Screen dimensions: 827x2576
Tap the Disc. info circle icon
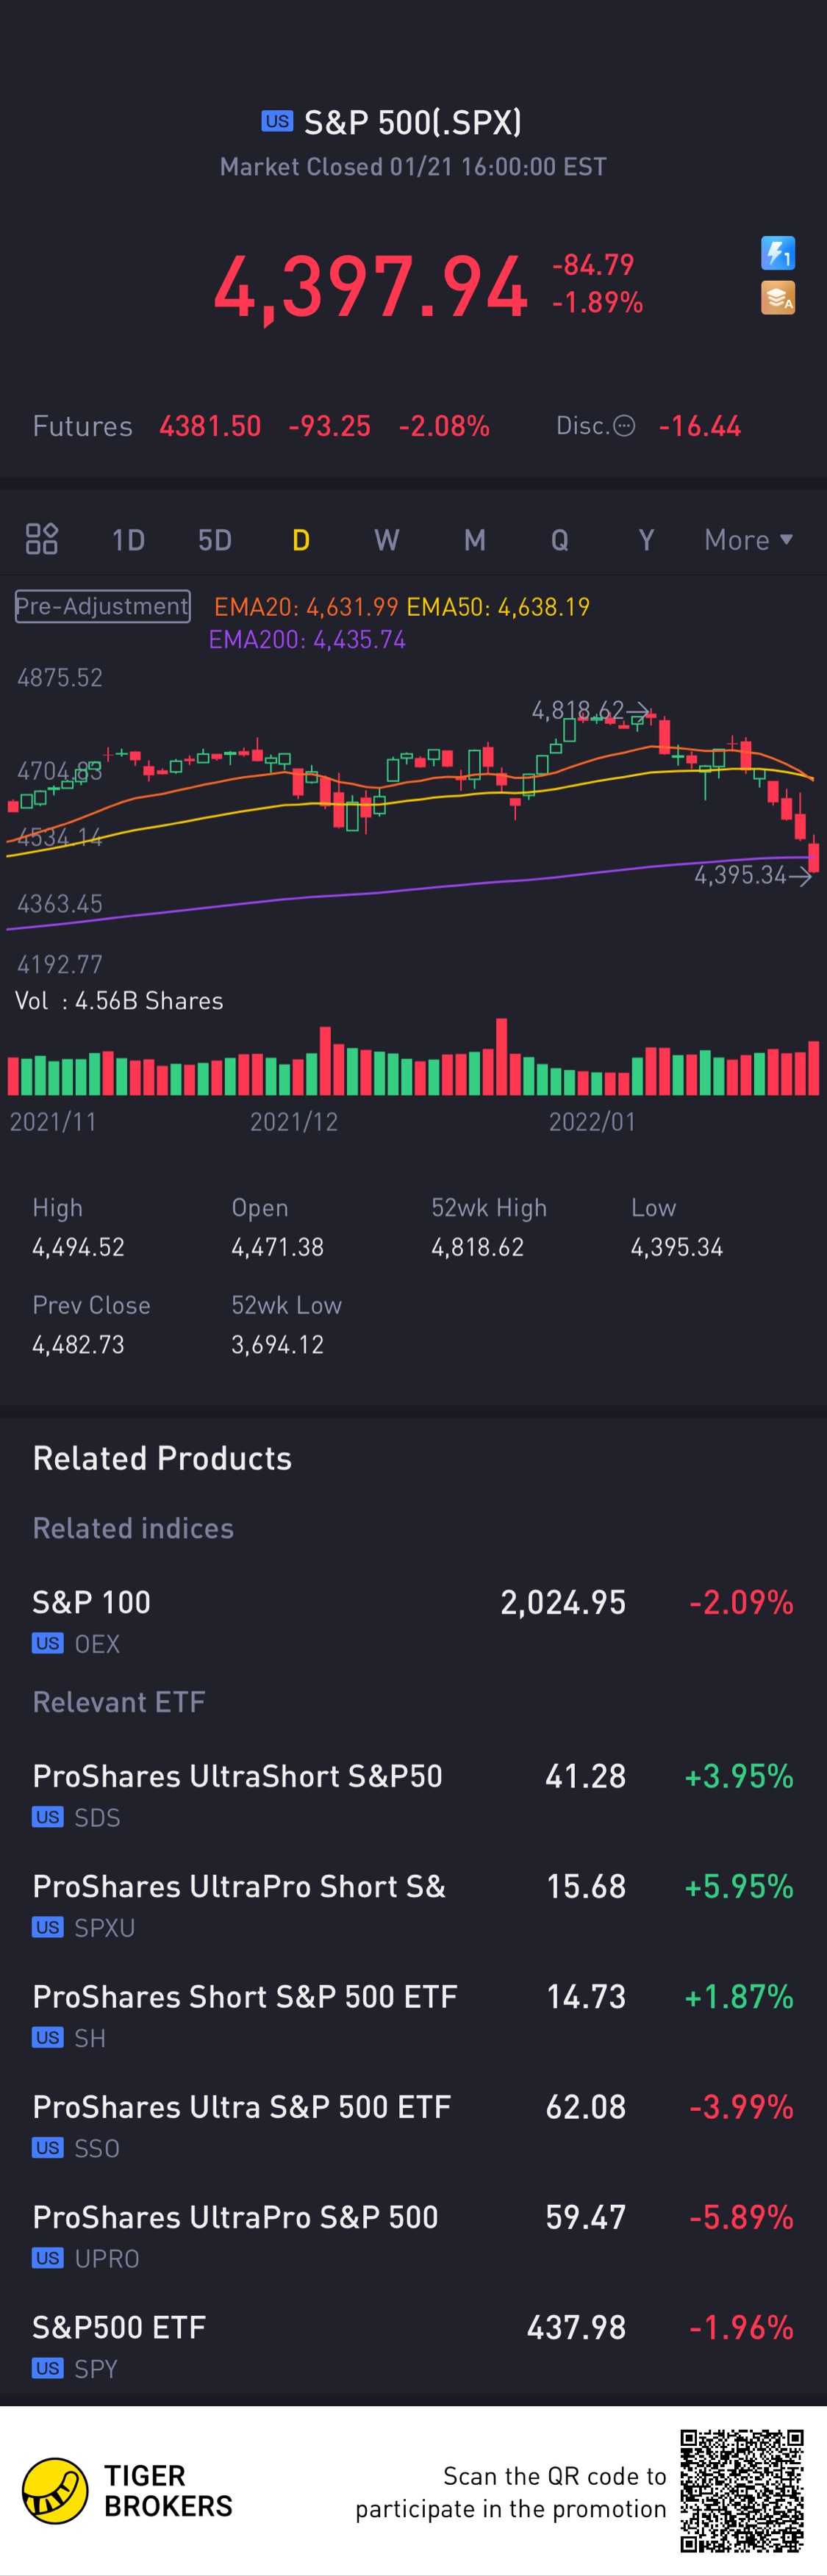624,426
